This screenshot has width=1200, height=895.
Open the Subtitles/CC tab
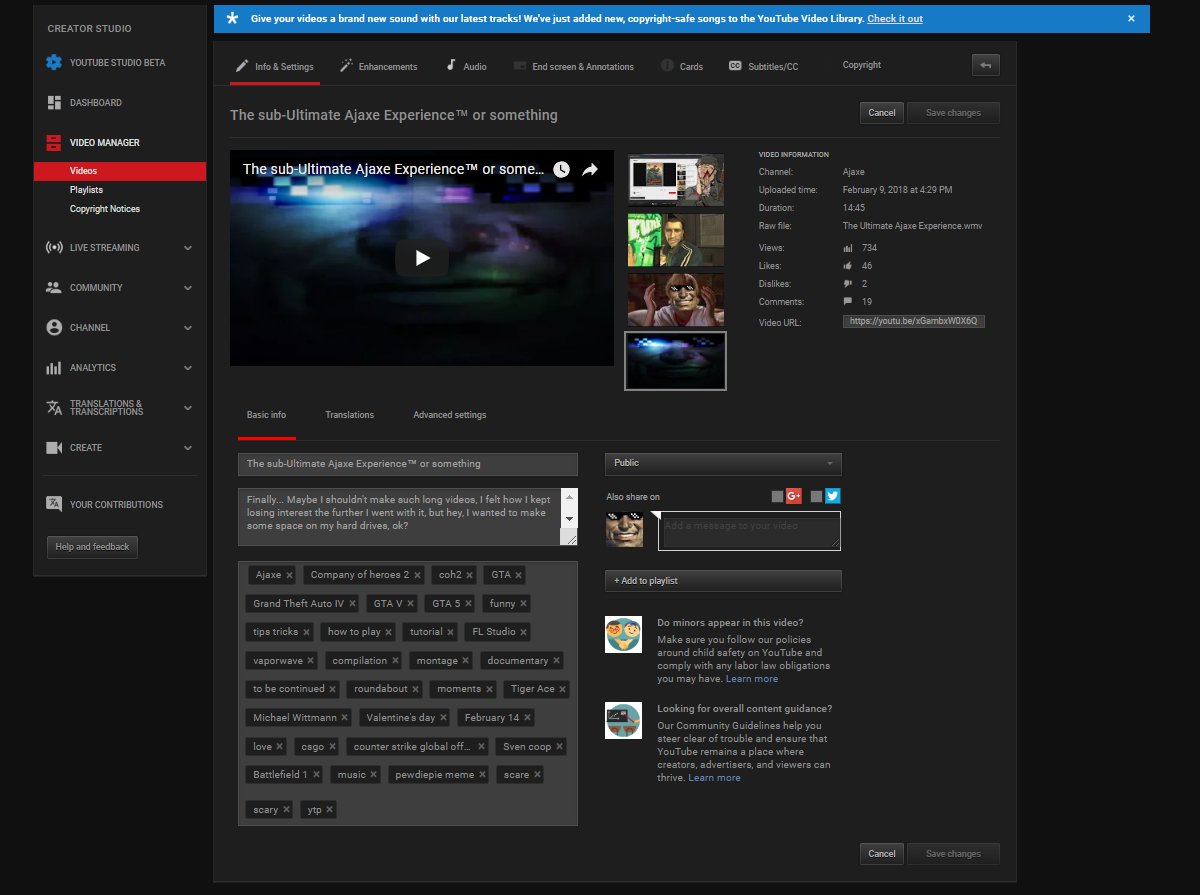[763, 67]
